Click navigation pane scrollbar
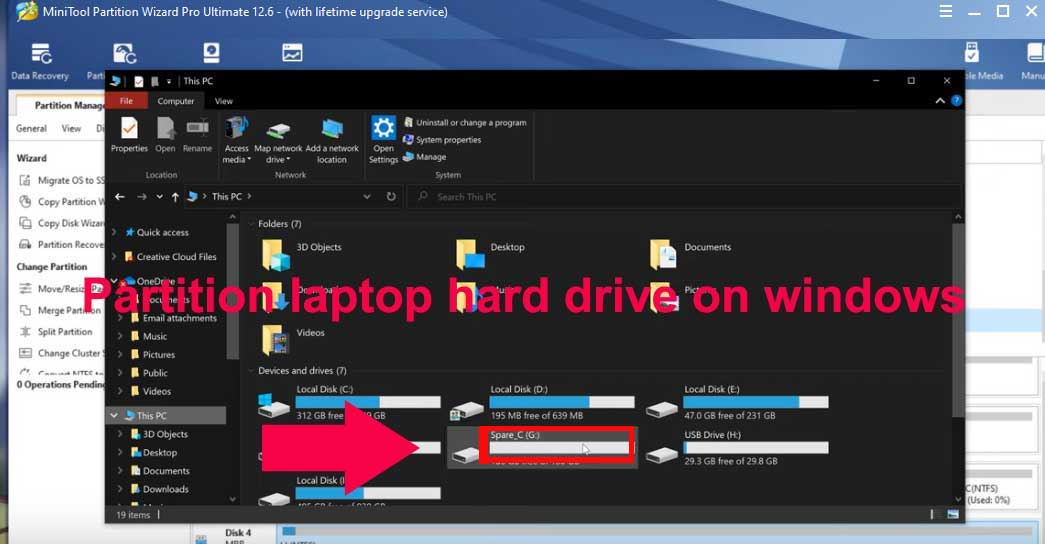The width and height of the screenshot is (1045, 544). (232, 293)
